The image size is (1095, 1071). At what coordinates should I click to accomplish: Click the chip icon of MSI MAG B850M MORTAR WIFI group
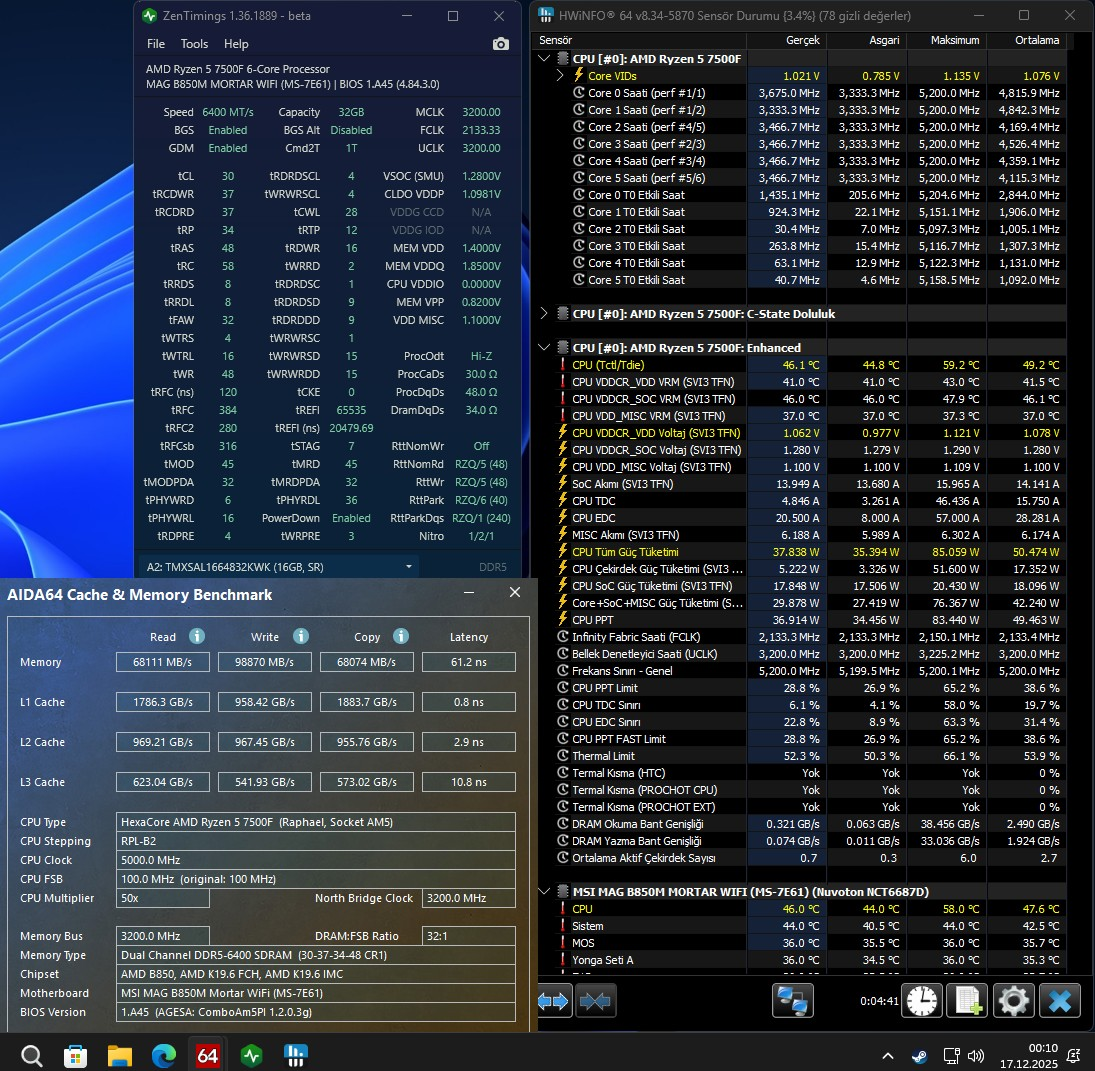tap(563, 892)
